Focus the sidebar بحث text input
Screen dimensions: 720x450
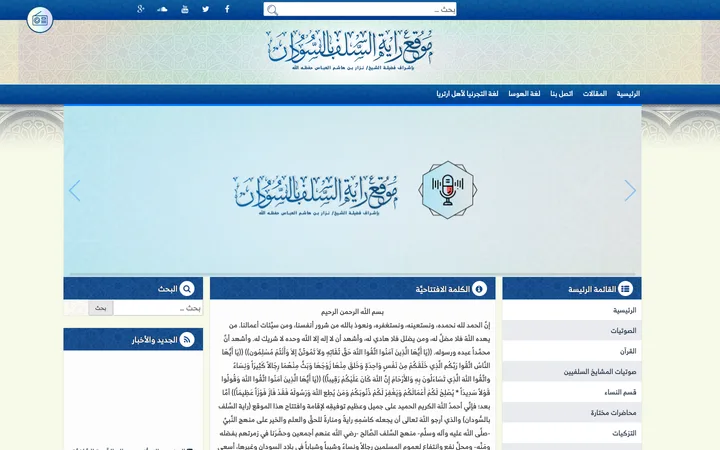coord(158,308)
